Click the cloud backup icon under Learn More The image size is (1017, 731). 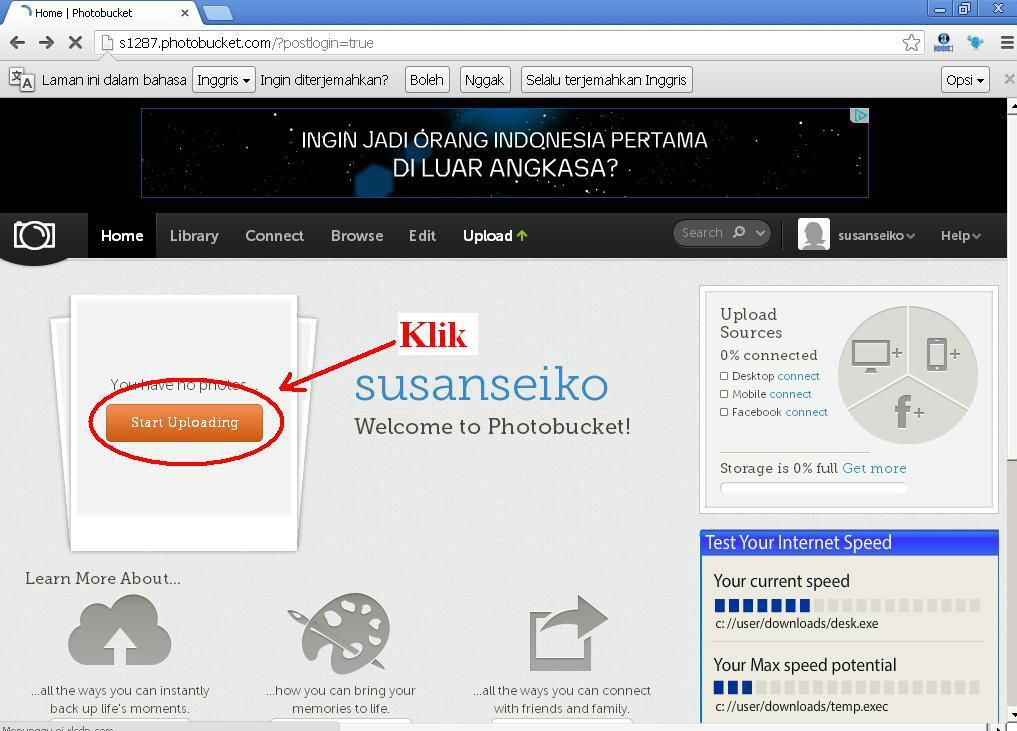119,630
